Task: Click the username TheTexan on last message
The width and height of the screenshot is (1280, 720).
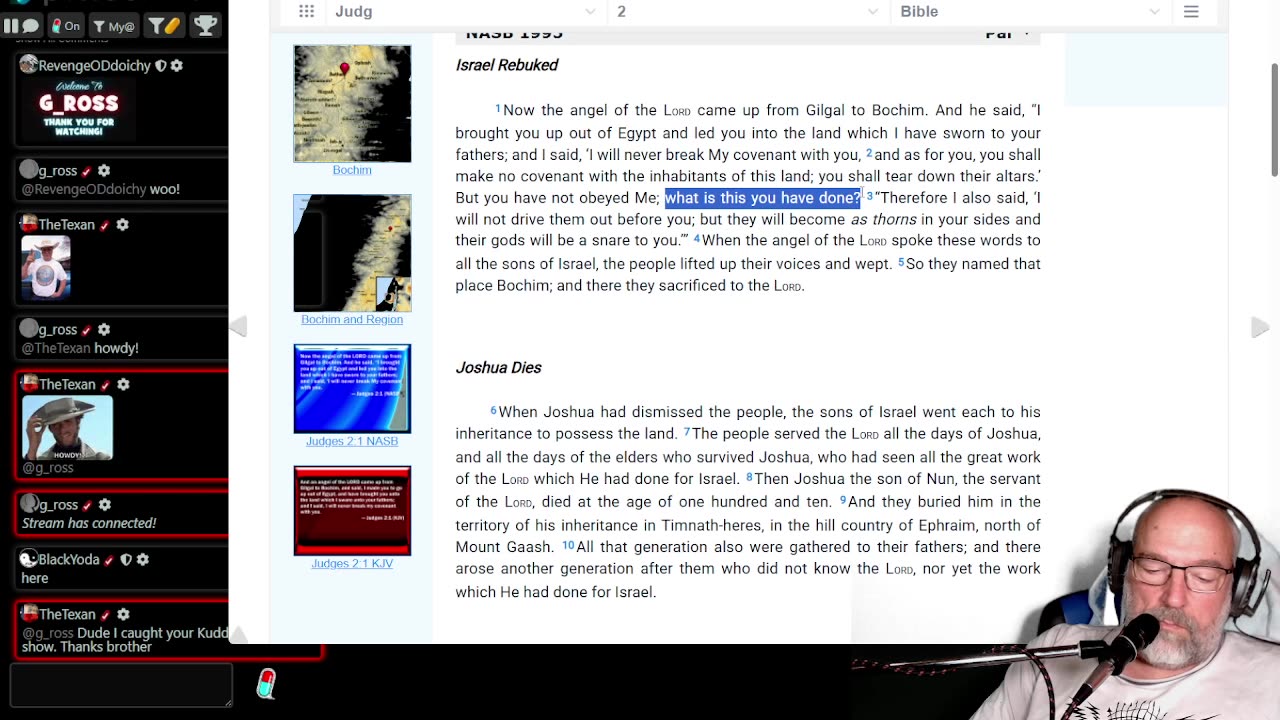Action: [67, 615]
